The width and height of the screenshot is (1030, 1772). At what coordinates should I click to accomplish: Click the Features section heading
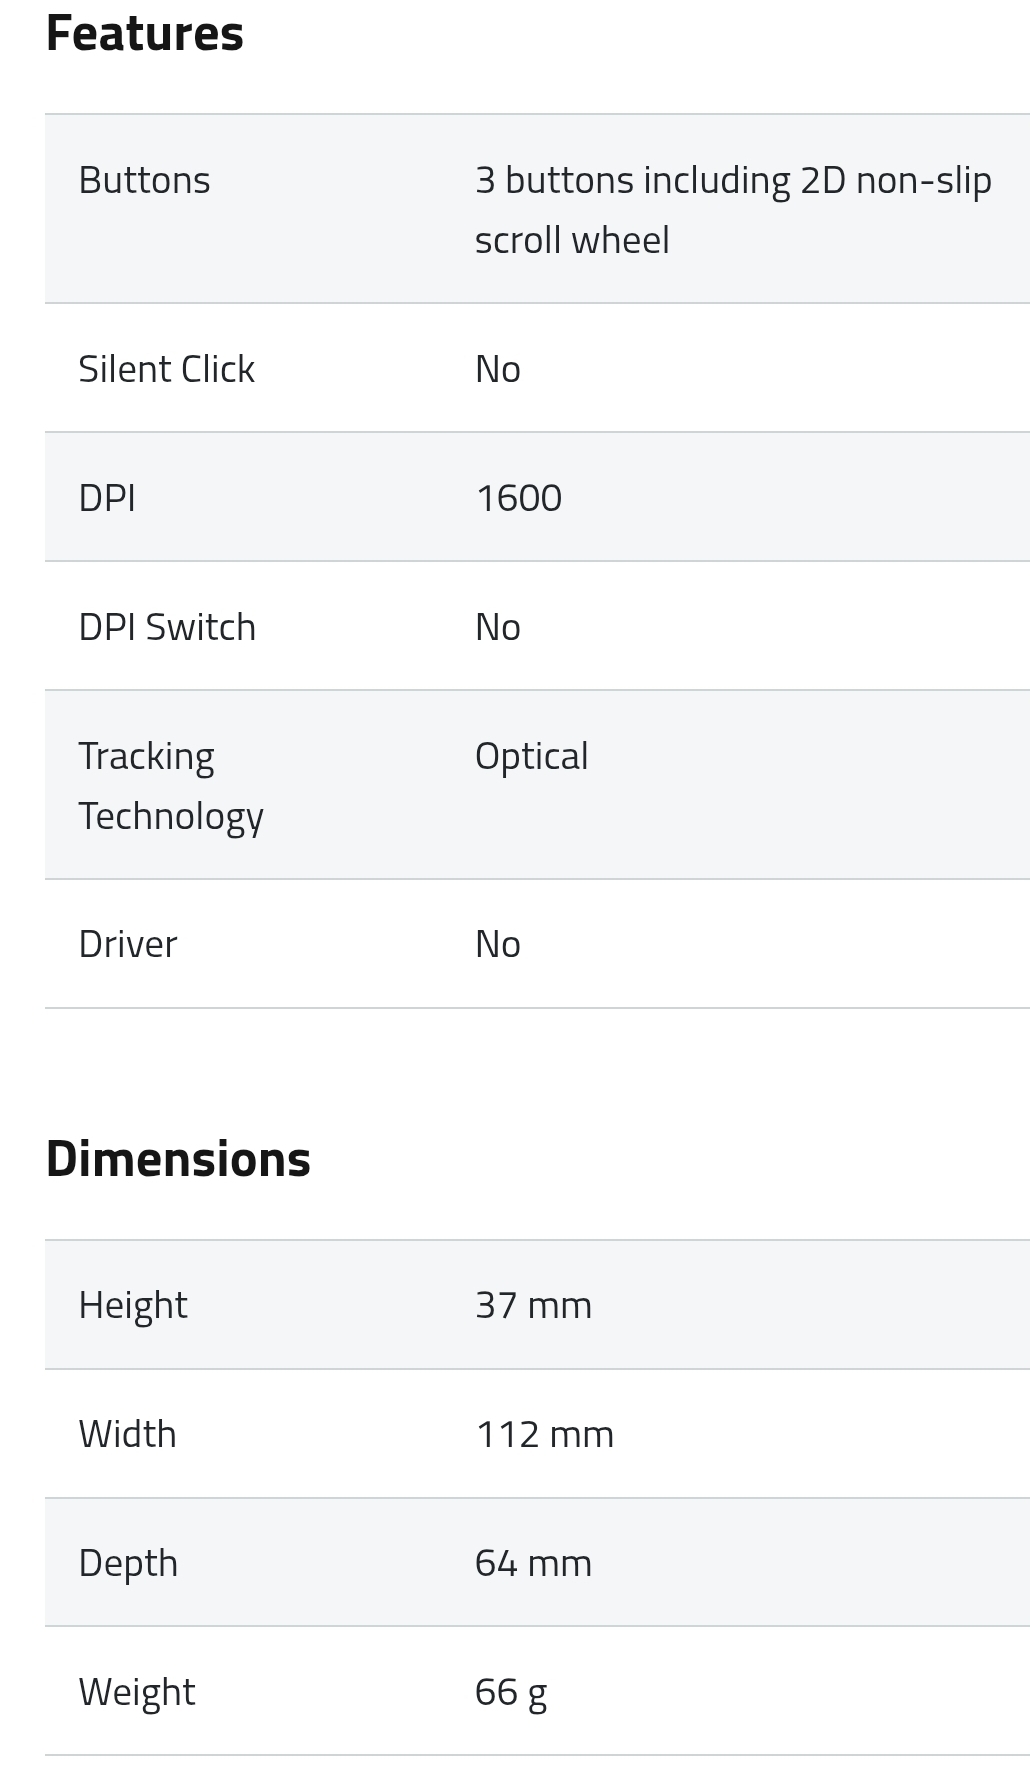145,33
